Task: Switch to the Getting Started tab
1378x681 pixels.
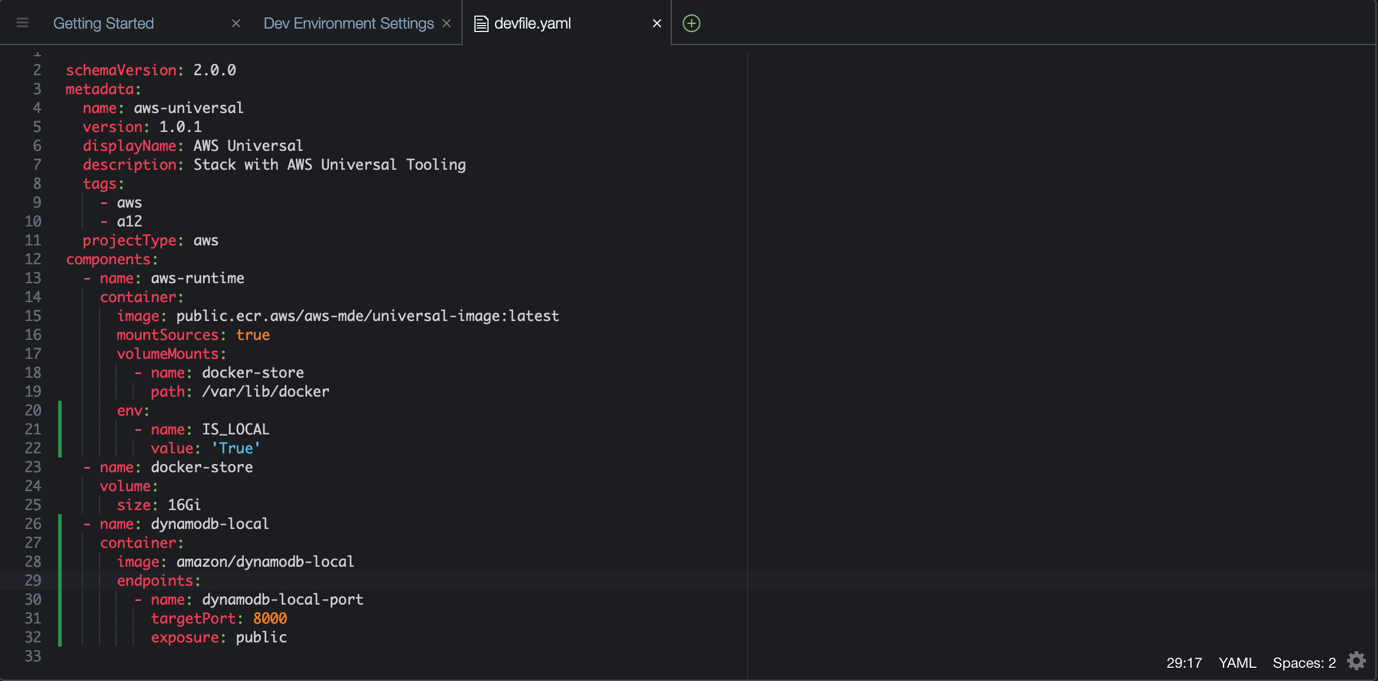Action: [x=103, y=22]
